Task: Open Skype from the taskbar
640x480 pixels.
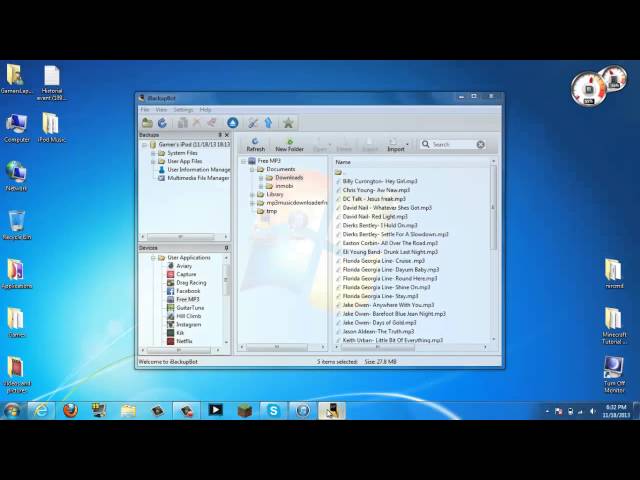Action: click(273, 410)
